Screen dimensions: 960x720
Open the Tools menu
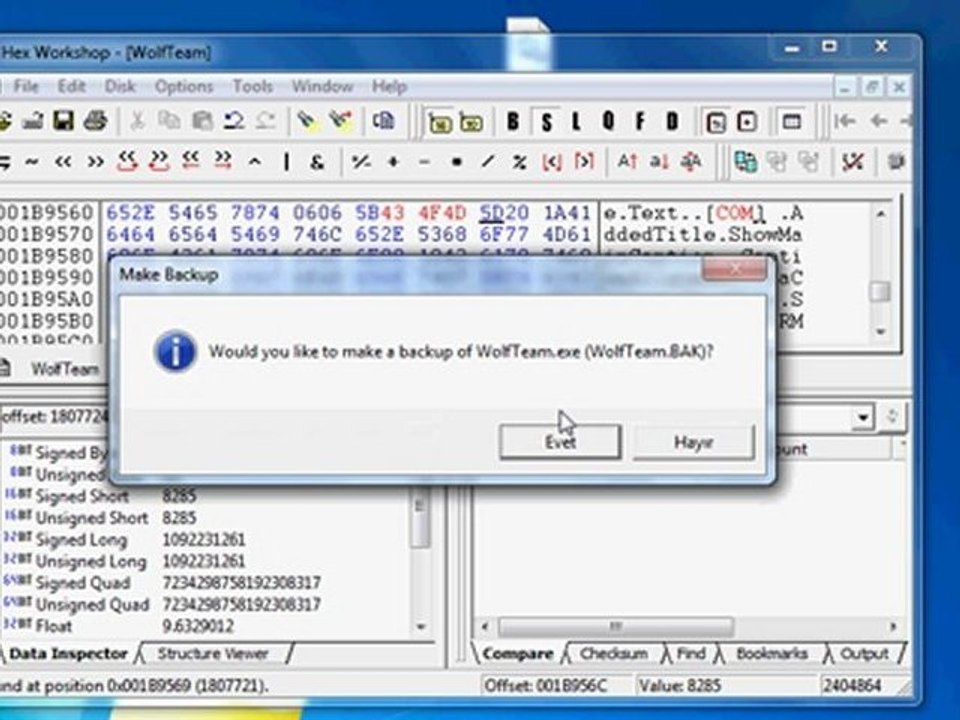(252, 86)
